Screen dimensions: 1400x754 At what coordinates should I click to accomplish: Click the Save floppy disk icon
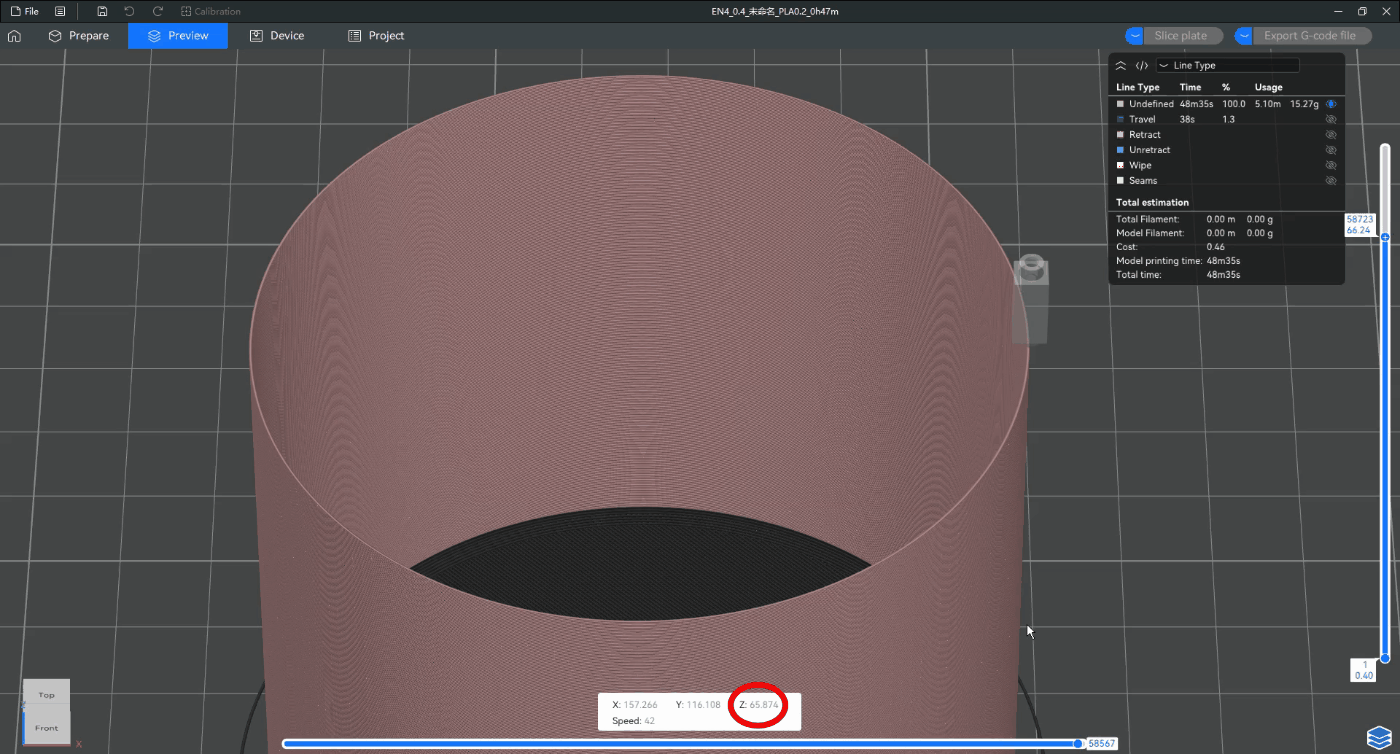click(x=102, y=11)
